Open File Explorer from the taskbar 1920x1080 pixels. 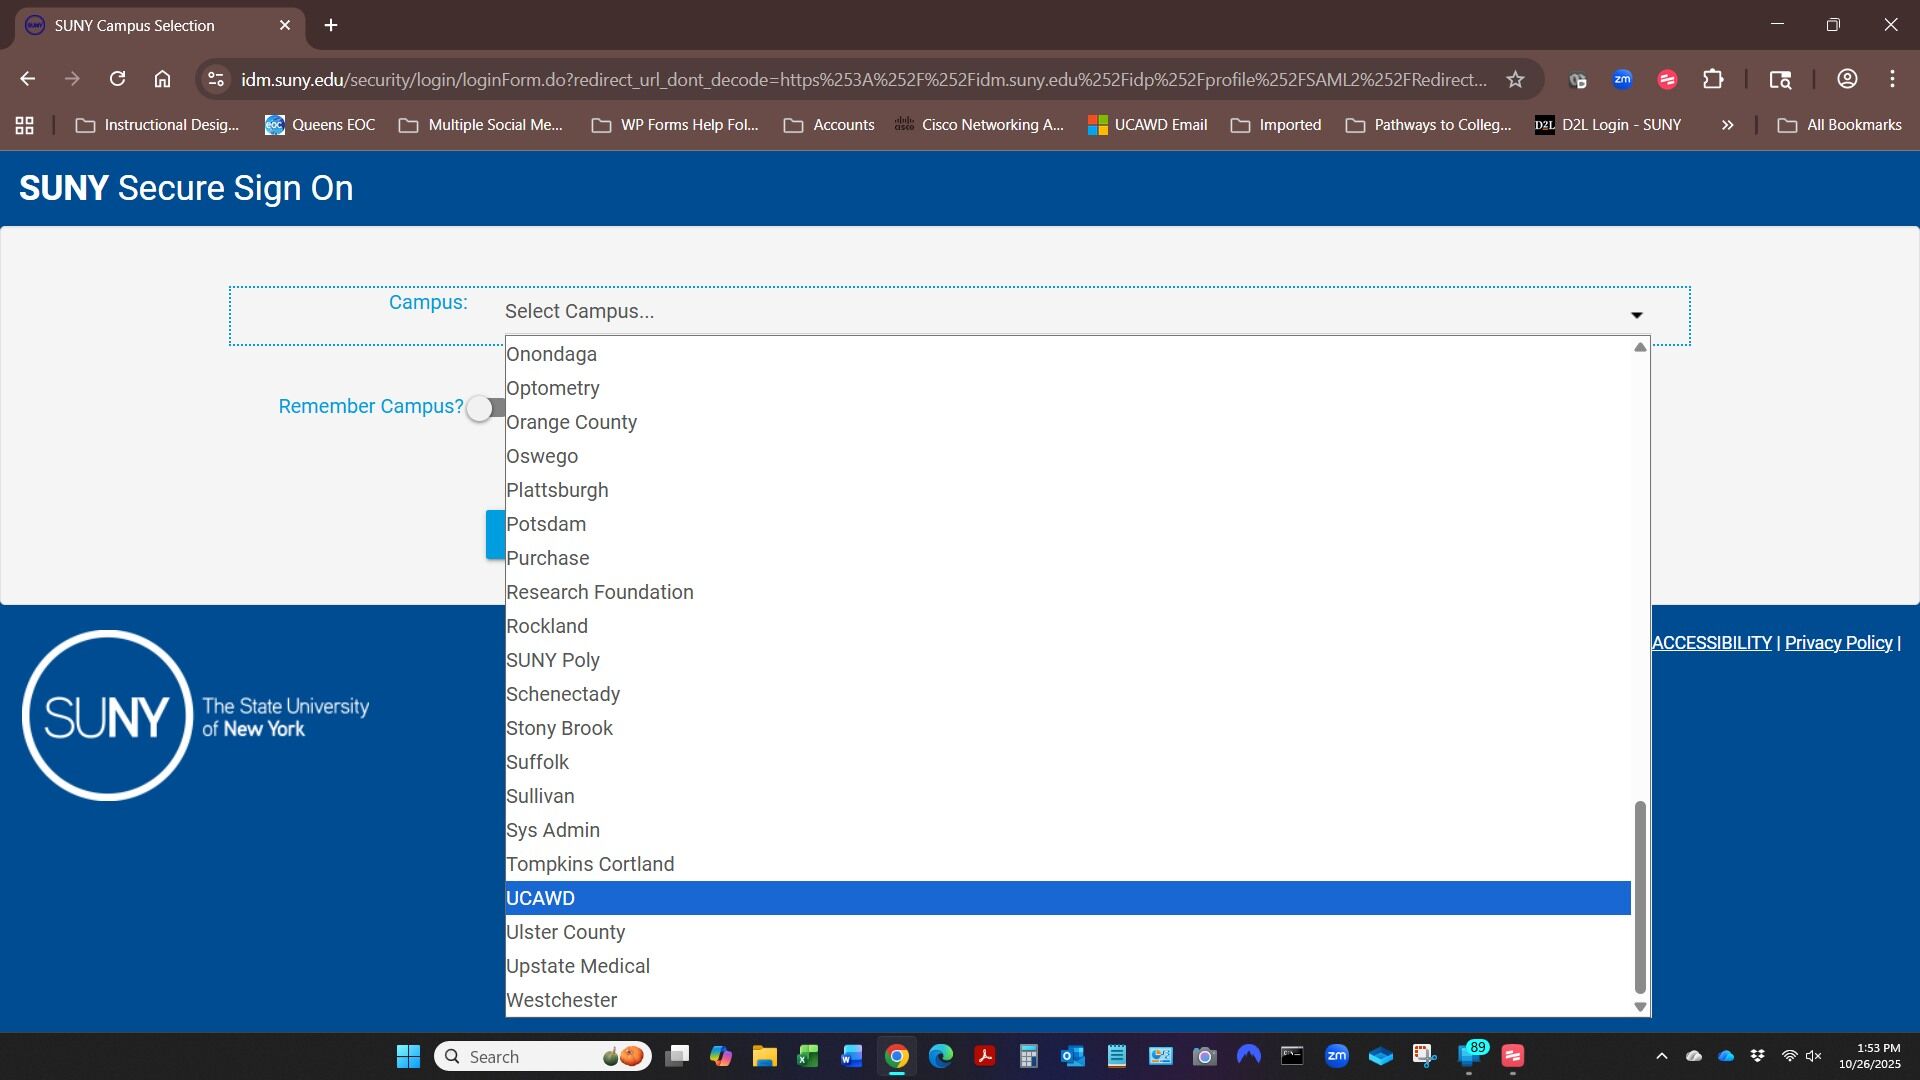point(764,1056)
